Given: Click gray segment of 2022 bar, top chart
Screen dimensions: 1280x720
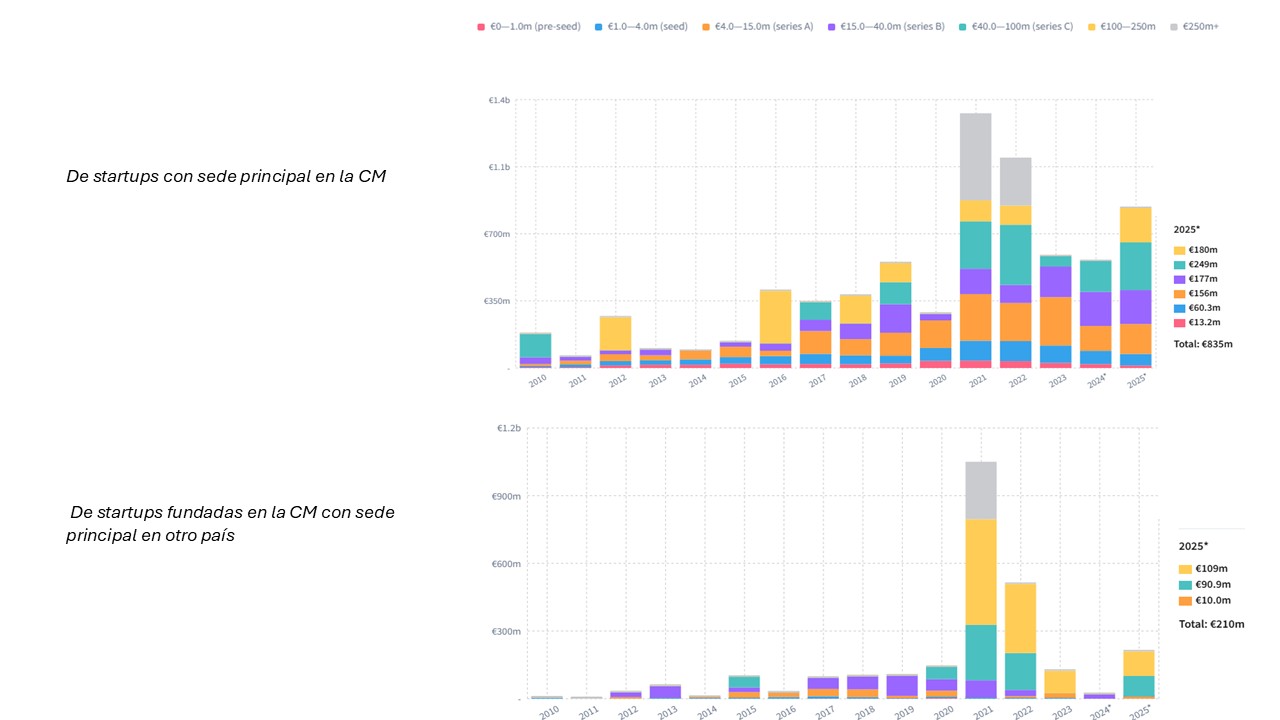Looking at the screenshot, I should pyautogui.click(x=1015, y=181).
